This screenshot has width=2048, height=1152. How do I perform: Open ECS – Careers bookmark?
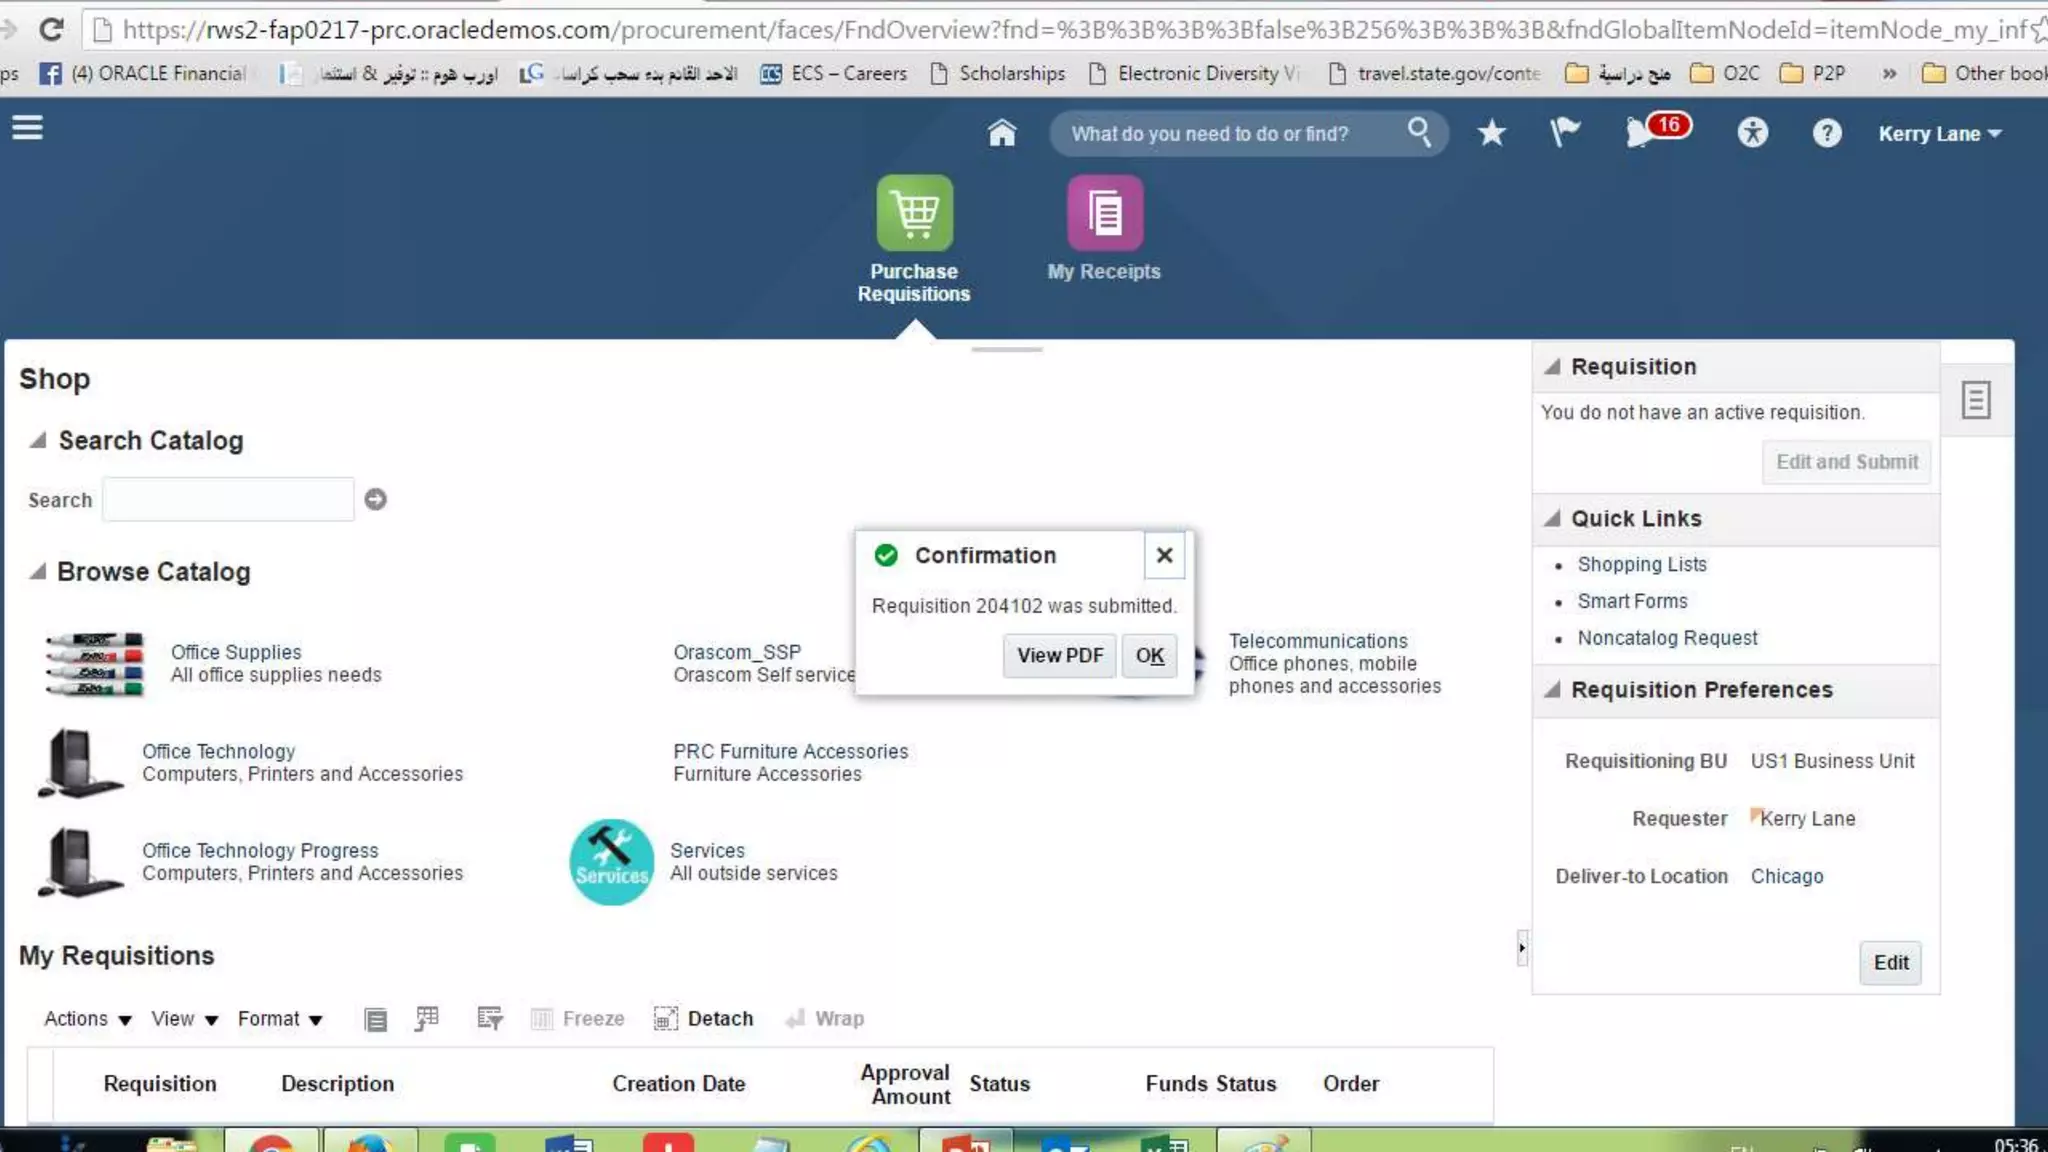834,73
